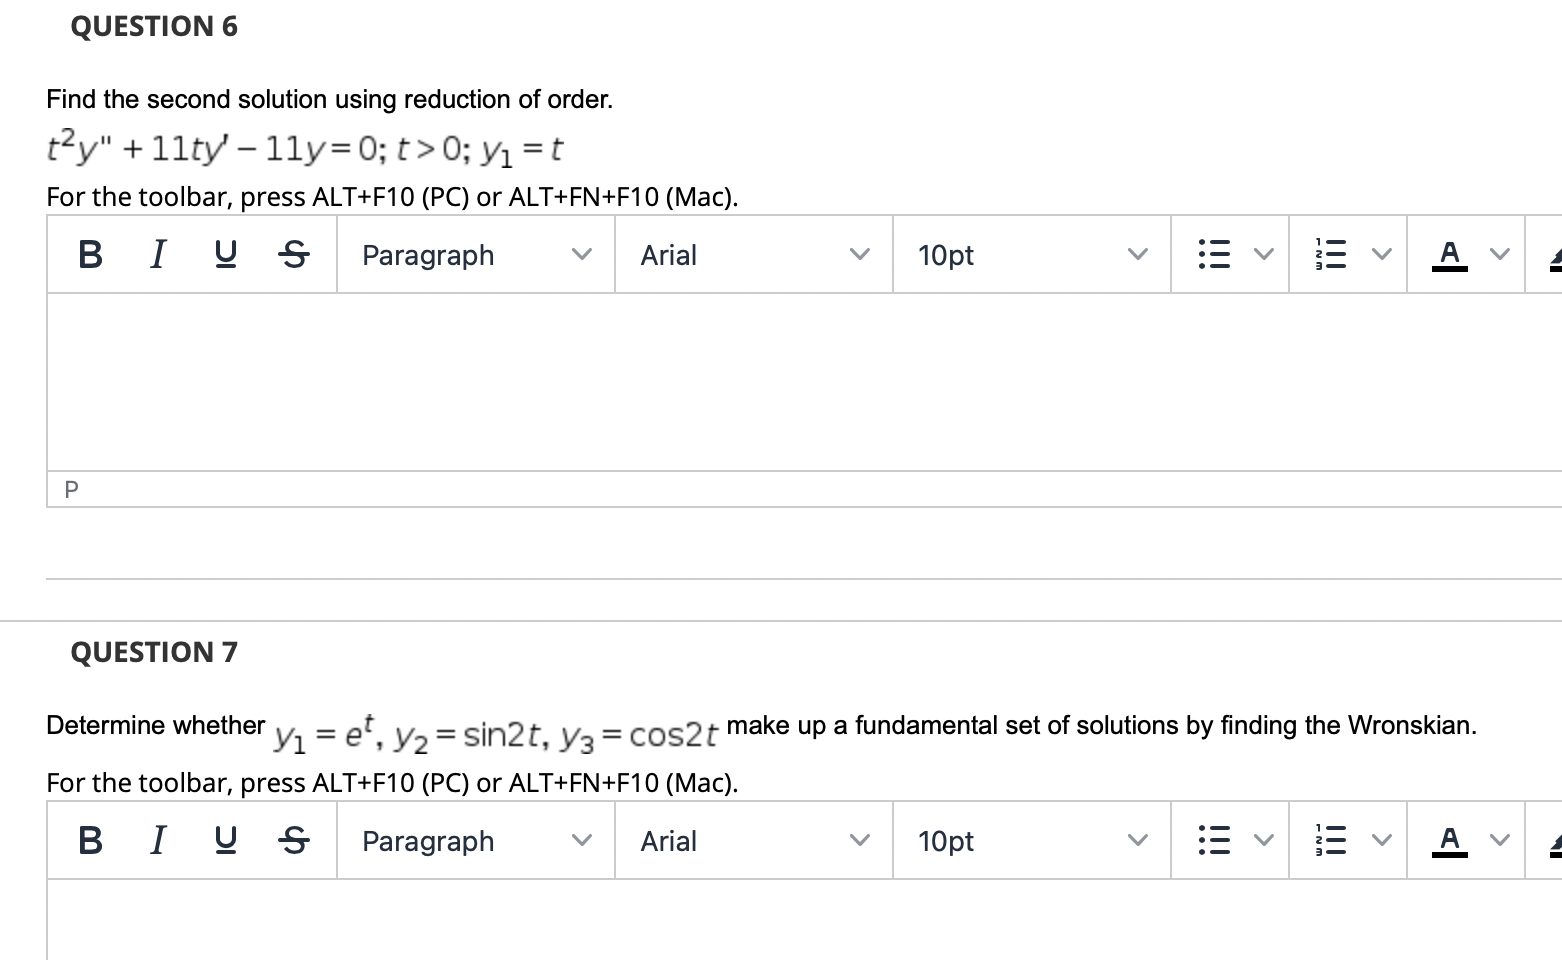
Task: Toggle italic formatting in Question 7
Action: coord(157,841)
